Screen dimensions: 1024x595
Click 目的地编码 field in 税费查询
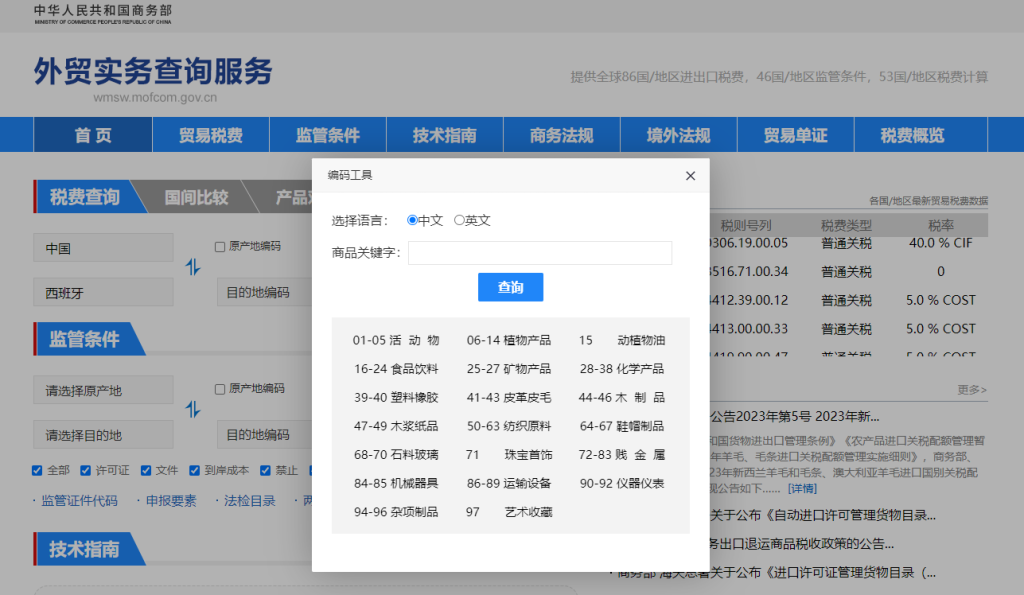click(x=264, y=293)
